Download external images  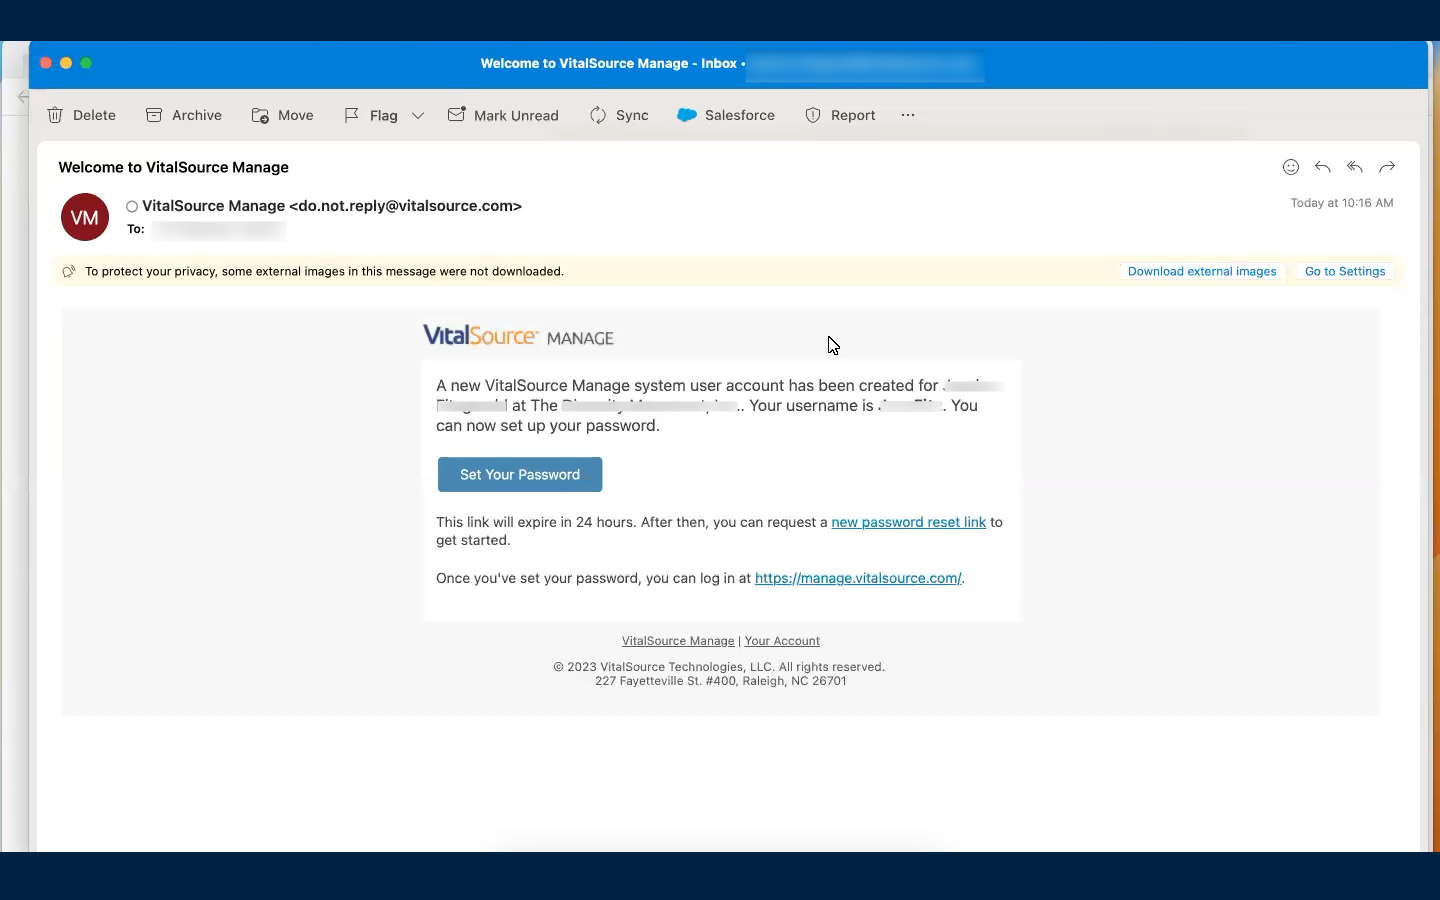(x=1202, y=271)
